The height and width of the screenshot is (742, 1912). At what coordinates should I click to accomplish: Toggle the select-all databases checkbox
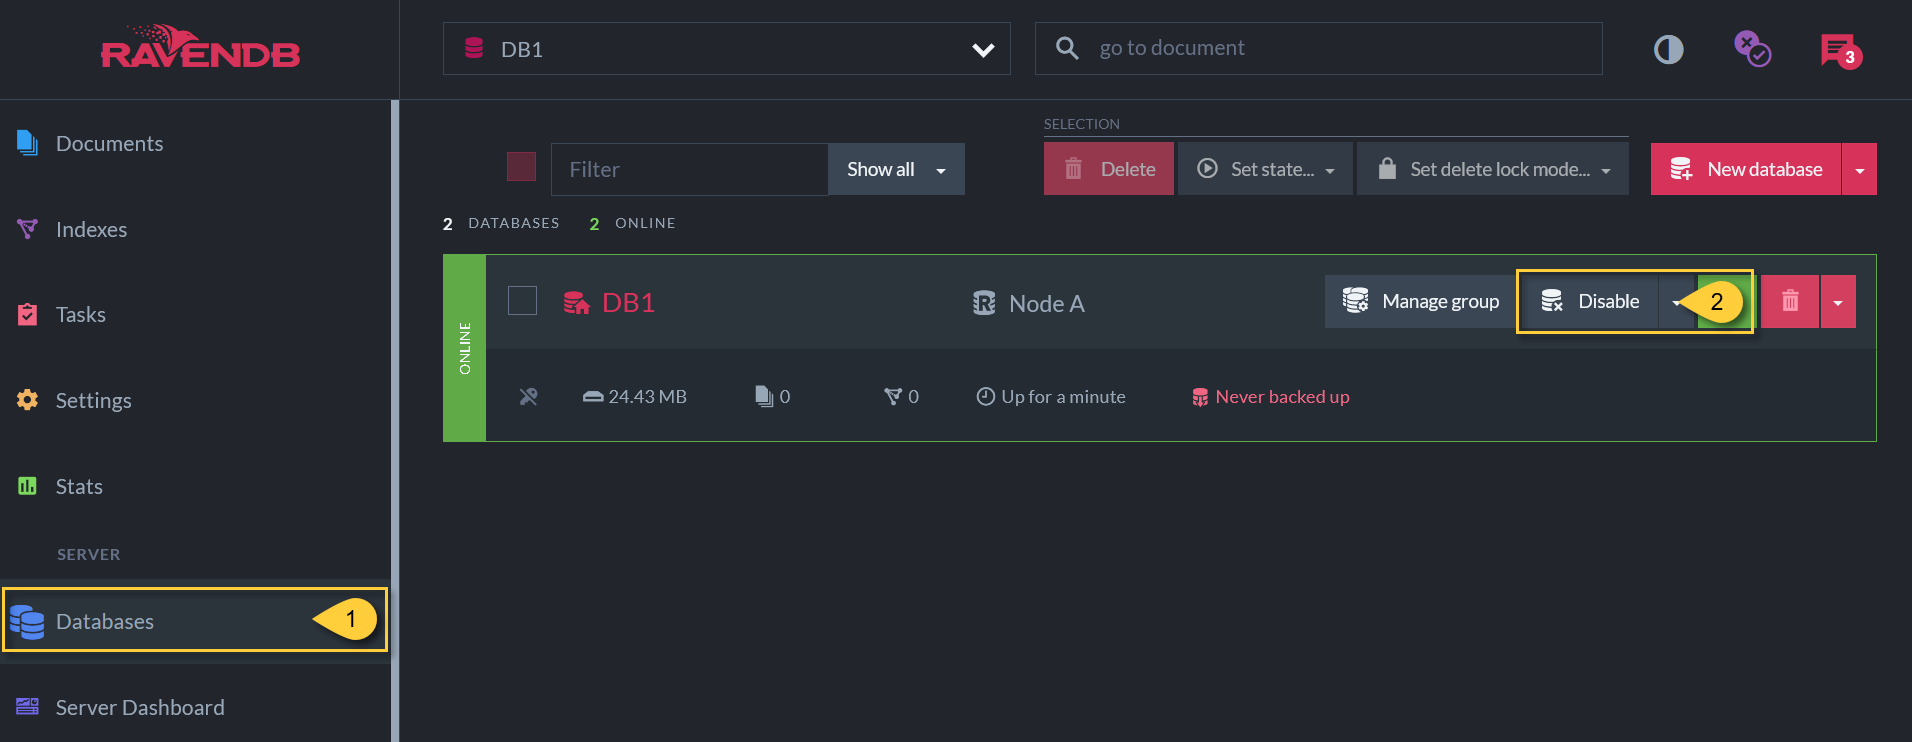521,166
